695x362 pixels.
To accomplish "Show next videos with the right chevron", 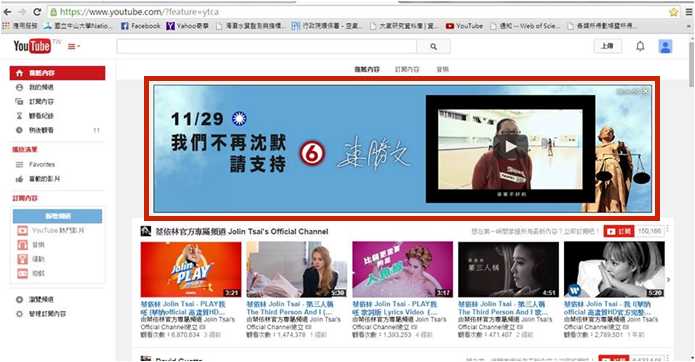I will (668, 280).
